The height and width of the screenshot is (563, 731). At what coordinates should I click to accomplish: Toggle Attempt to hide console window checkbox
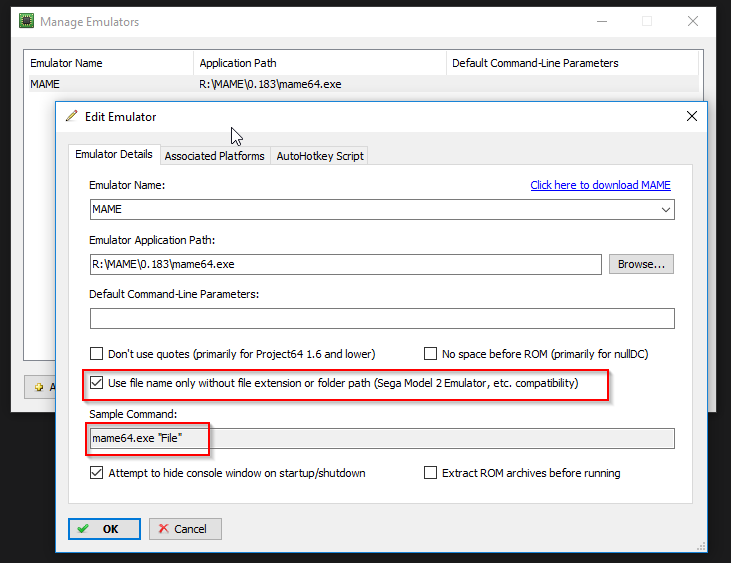pos(97,473)
